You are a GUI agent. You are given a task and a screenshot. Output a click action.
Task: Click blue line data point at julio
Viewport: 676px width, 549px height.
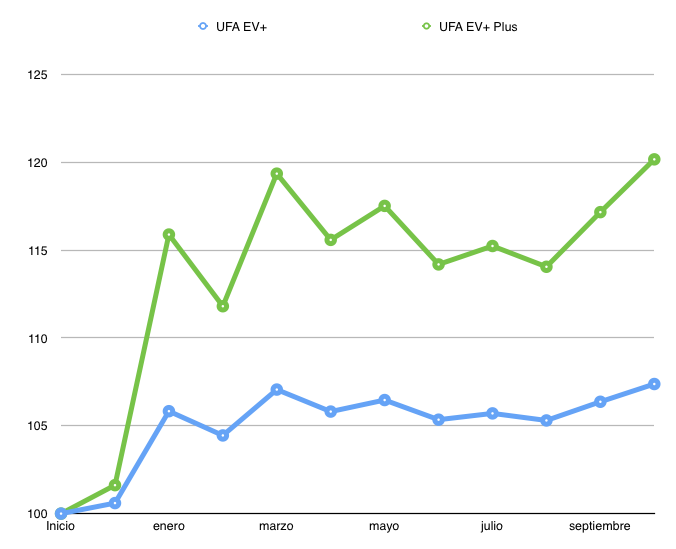(x=492, y=413)
